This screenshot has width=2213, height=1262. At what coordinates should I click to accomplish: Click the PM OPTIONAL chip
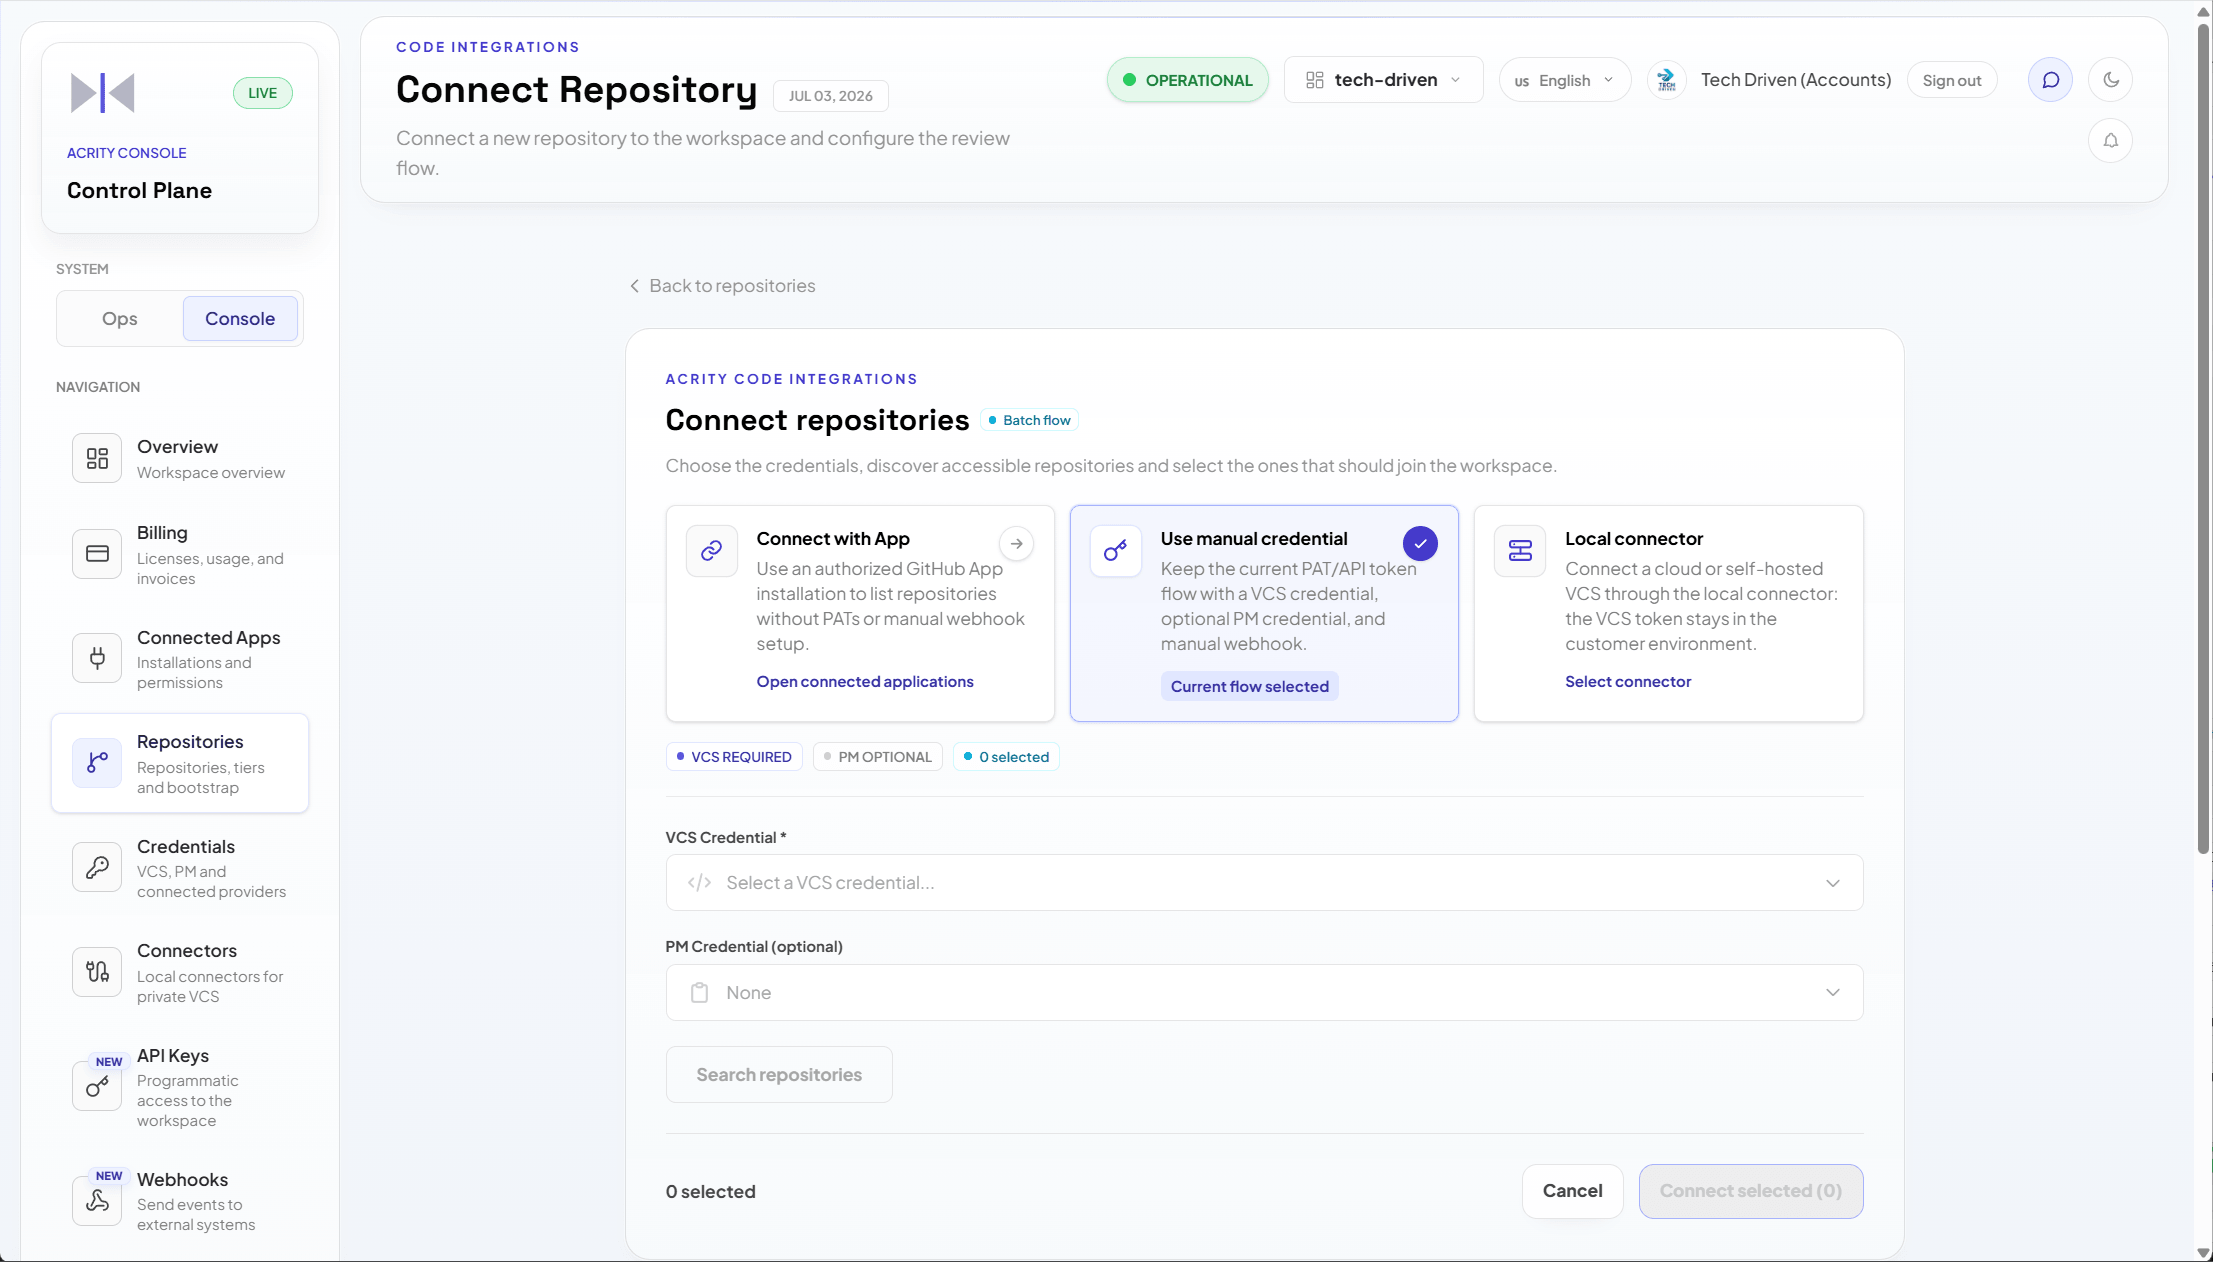point(877,757)
